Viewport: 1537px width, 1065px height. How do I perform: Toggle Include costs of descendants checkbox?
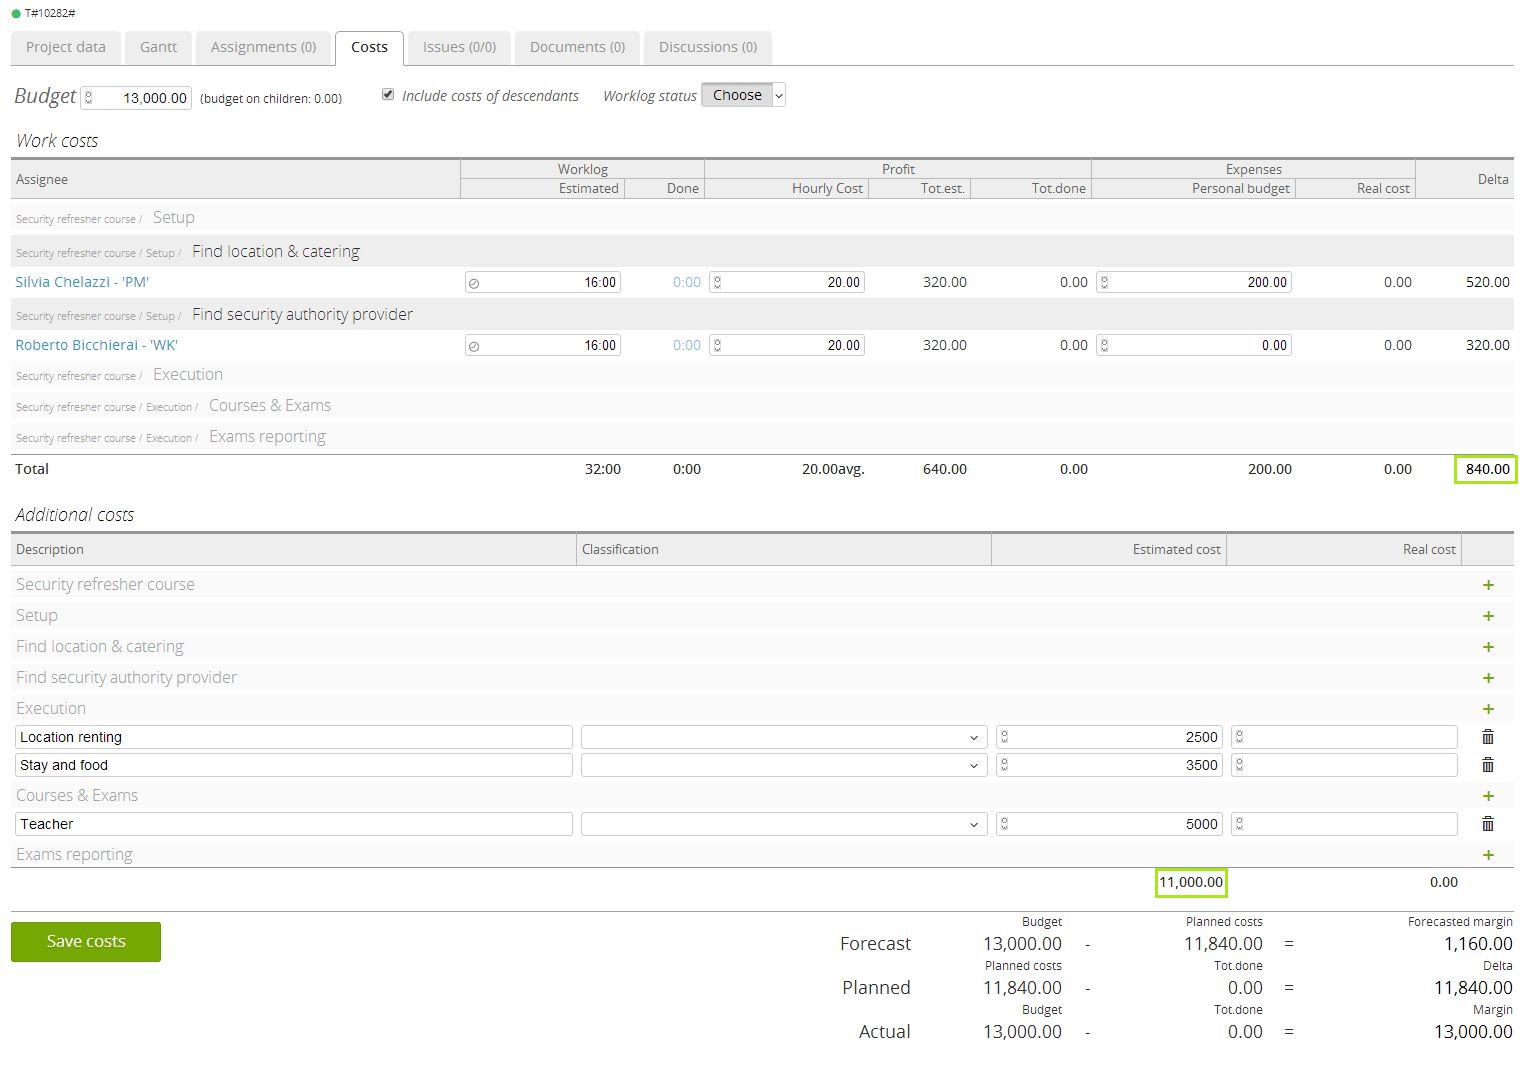point(388,94)
